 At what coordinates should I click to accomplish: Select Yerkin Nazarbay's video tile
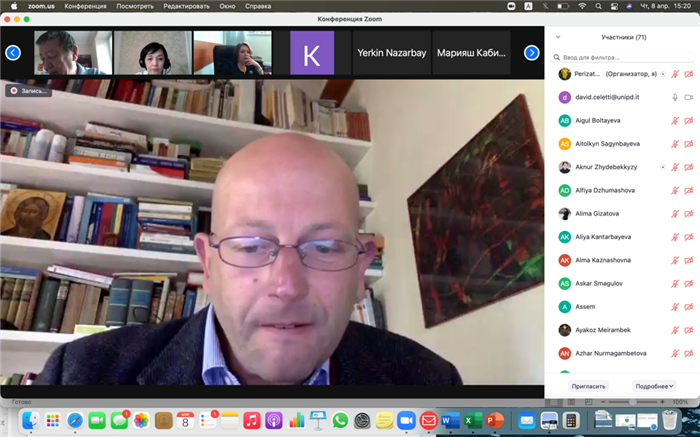(x=390, y=53)
